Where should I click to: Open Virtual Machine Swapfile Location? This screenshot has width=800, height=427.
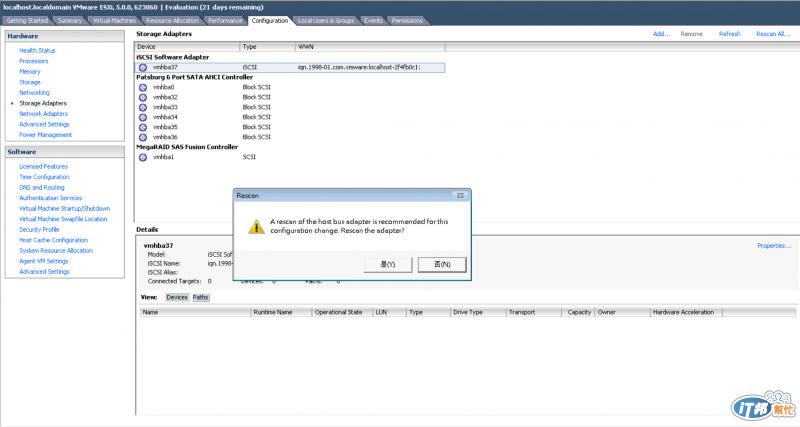63,219
